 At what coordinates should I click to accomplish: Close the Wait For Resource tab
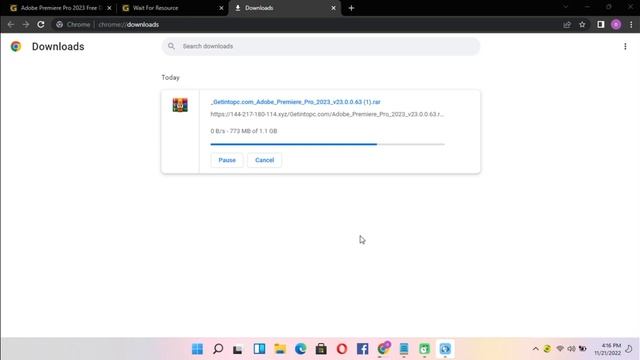(222, 8)
